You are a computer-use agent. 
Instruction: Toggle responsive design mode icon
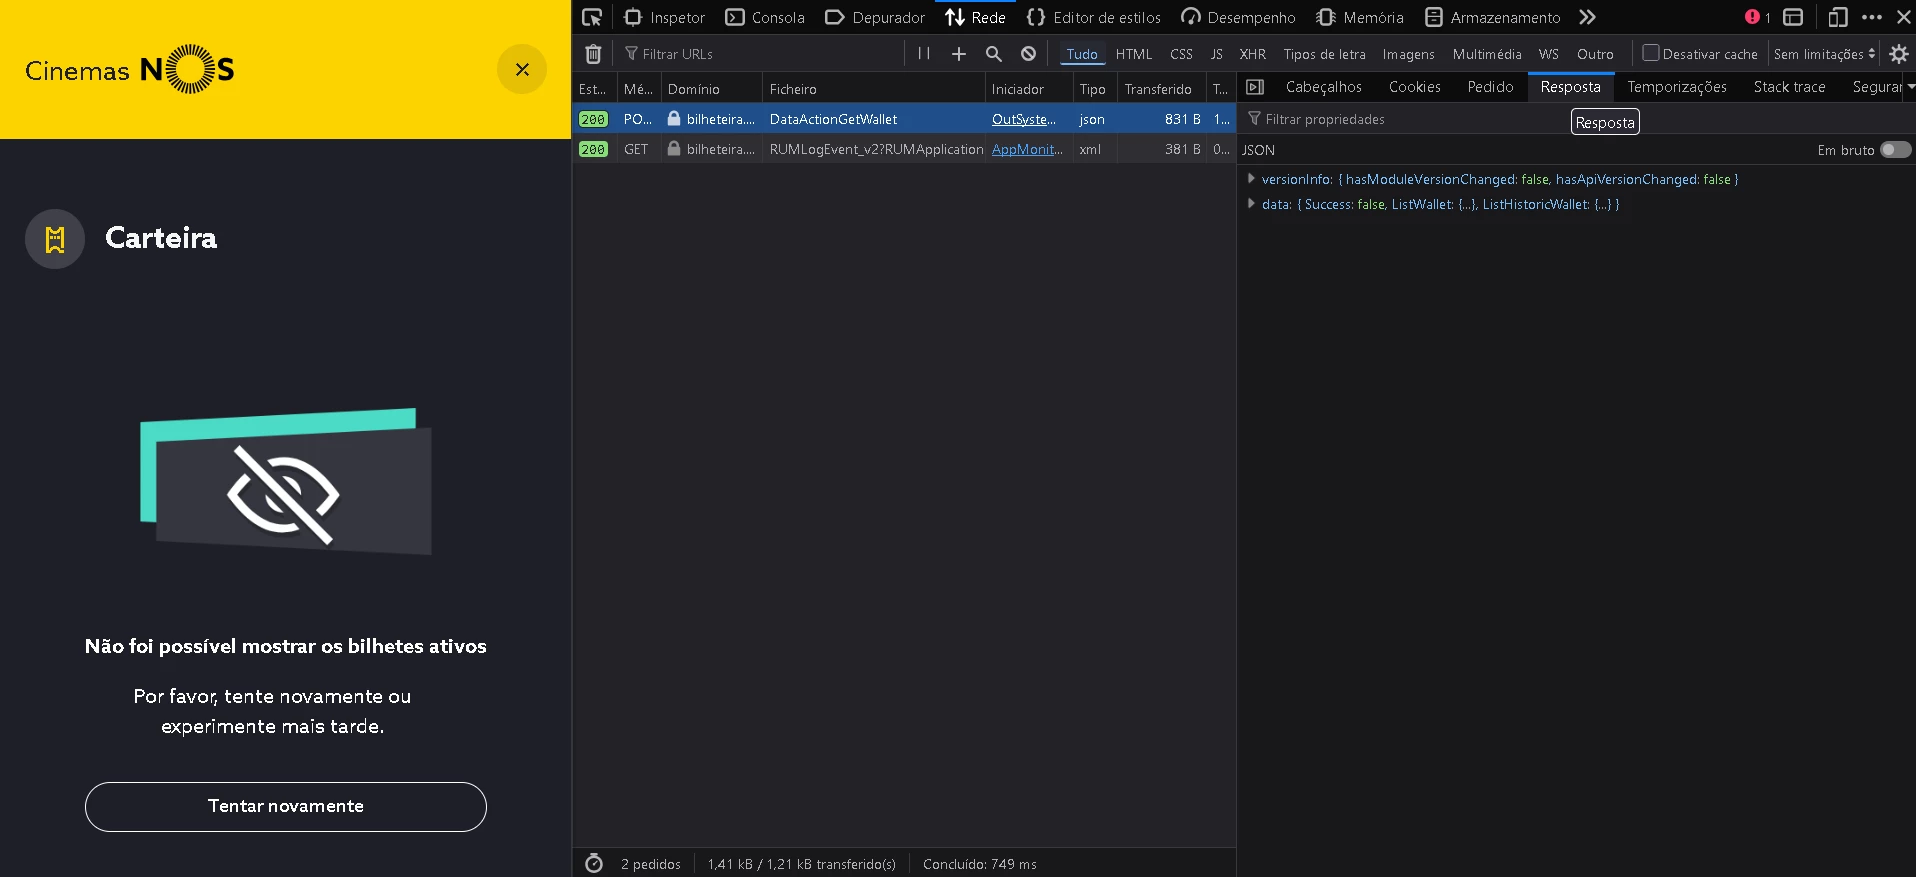[1837, 17]
